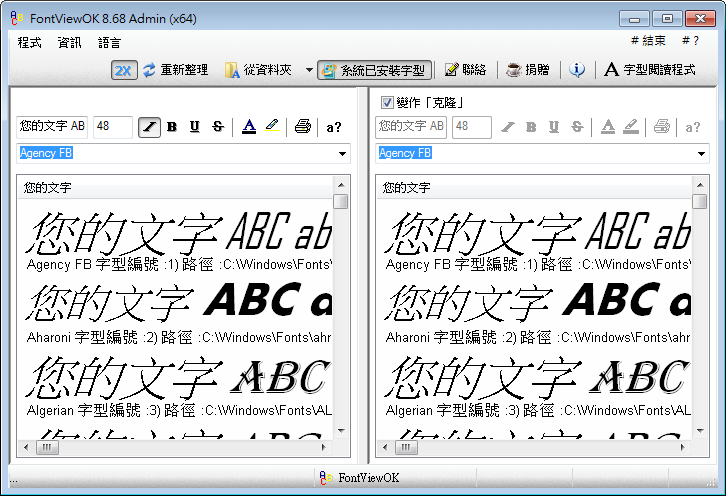Open fonts 從資料夾 from folder

pos(258,70)
